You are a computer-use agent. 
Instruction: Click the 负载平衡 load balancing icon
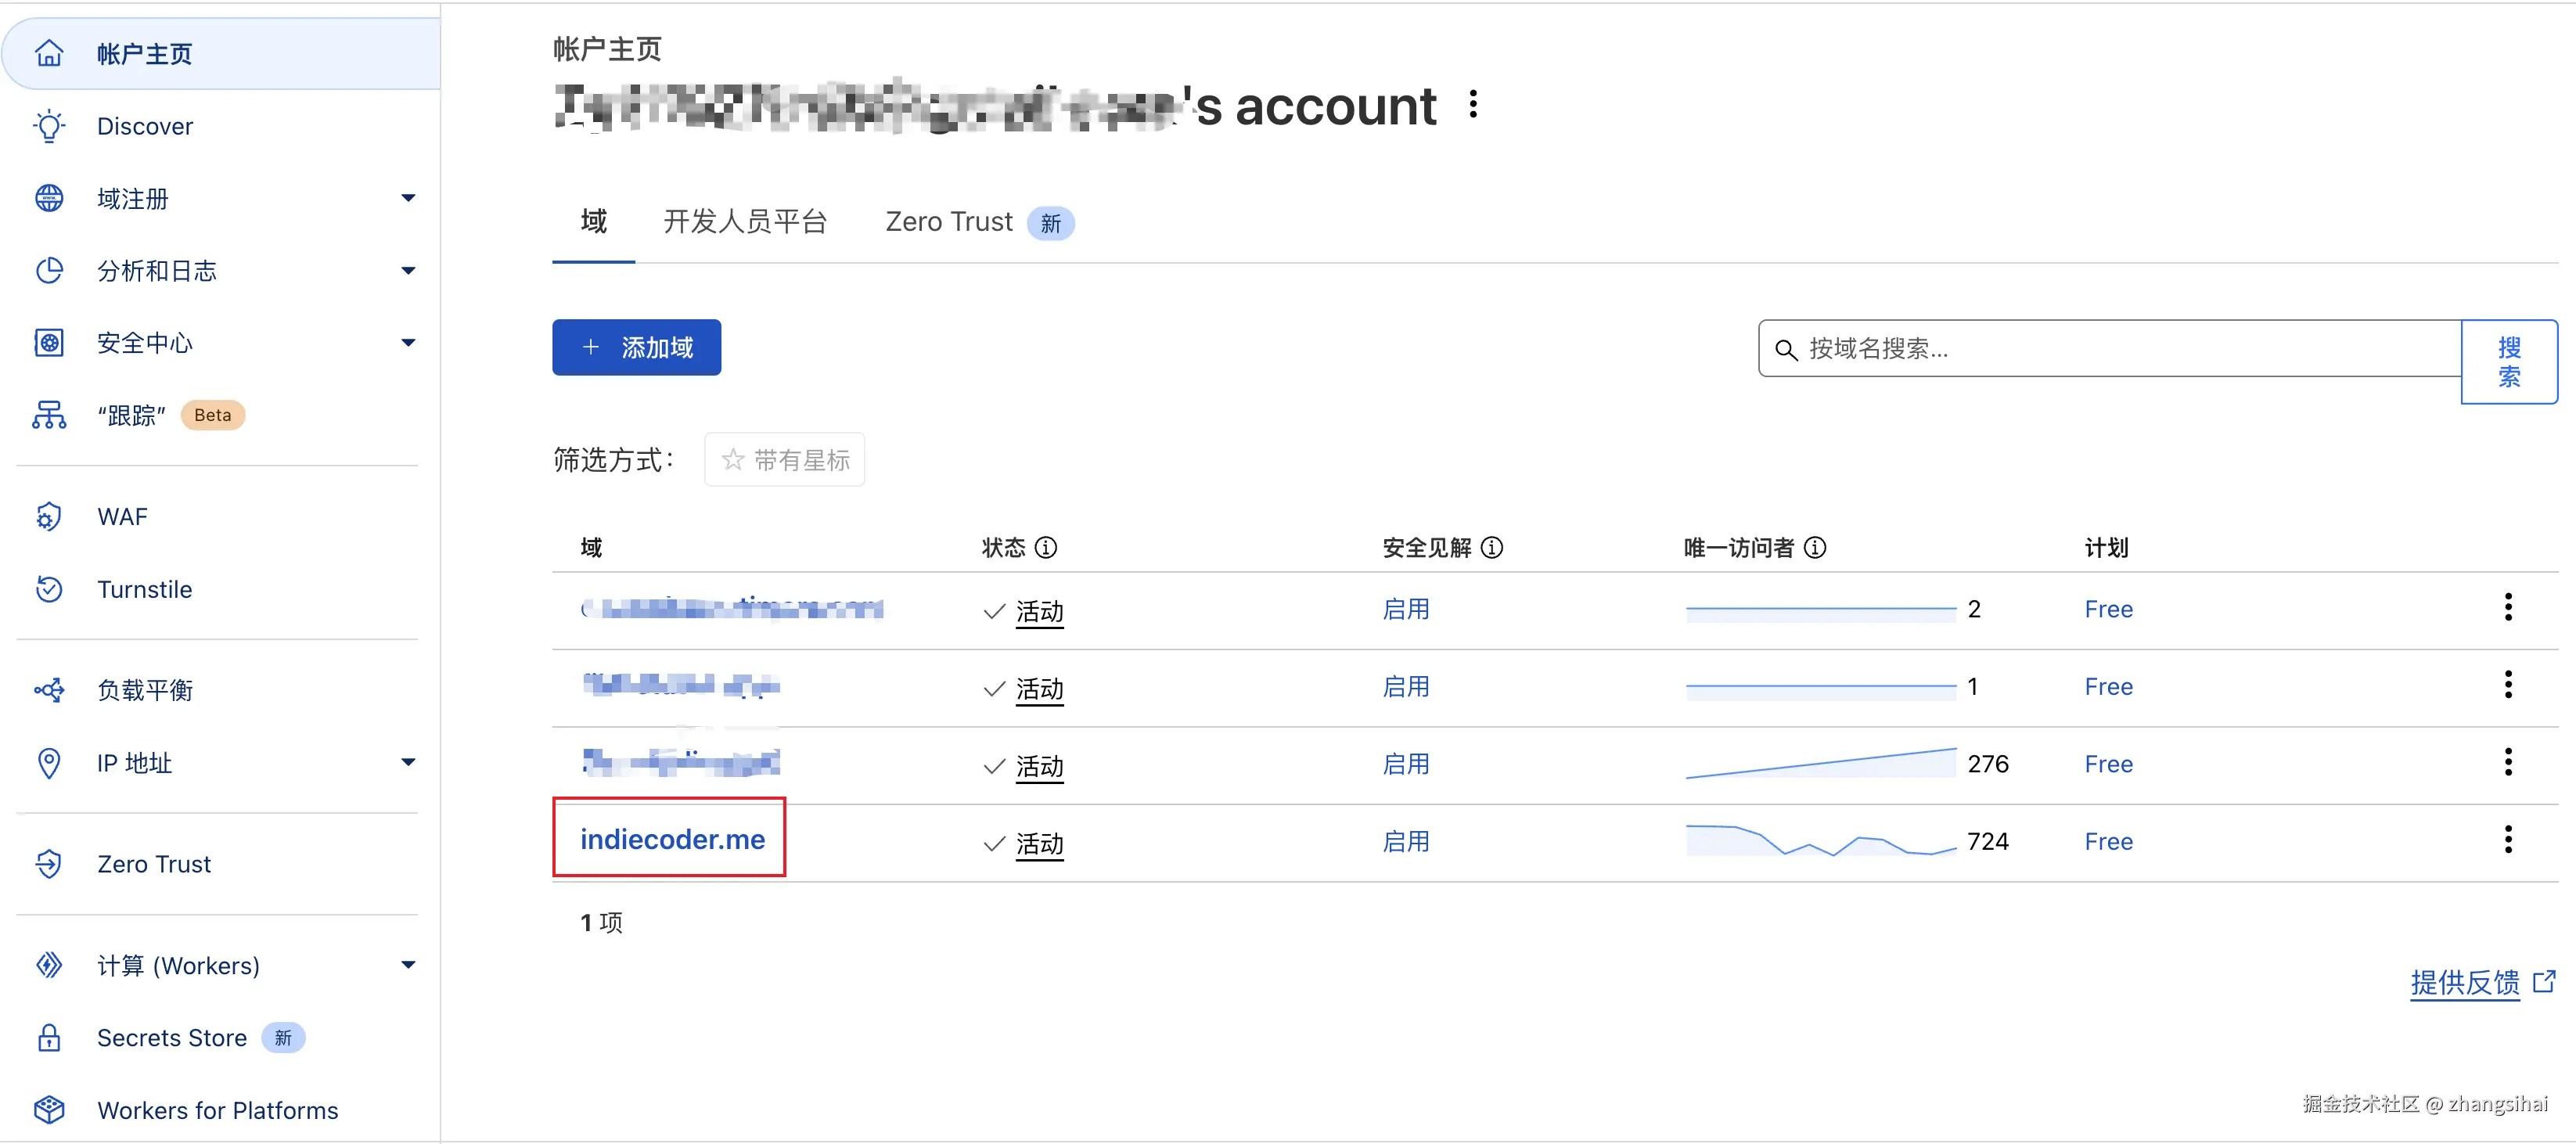point(48,690)
